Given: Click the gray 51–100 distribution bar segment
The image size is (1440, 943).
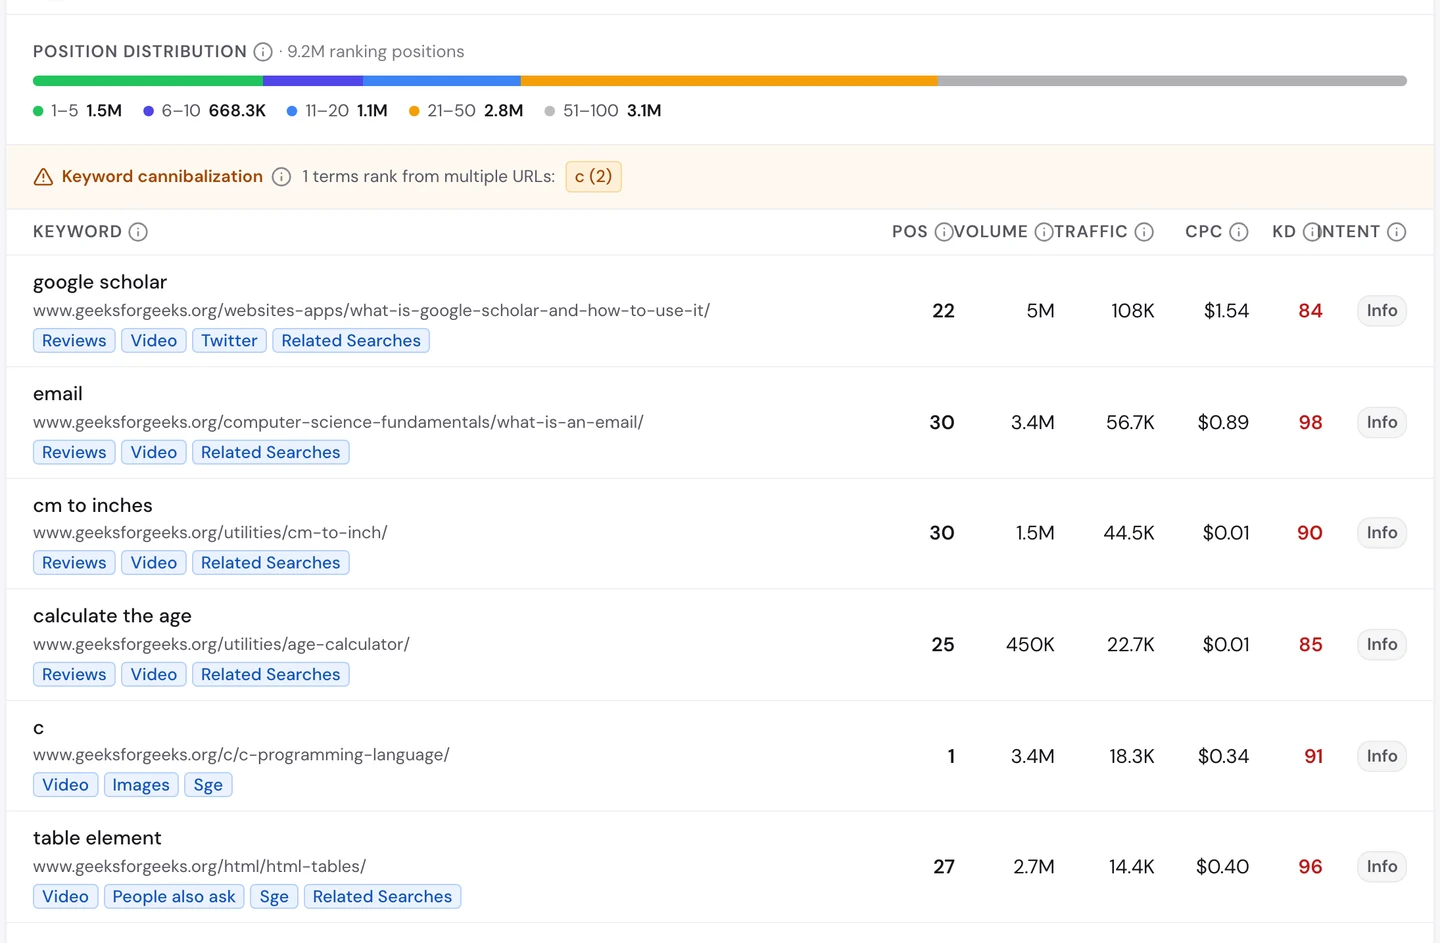Looking at the screenshot, I should tap(1172, 81).
